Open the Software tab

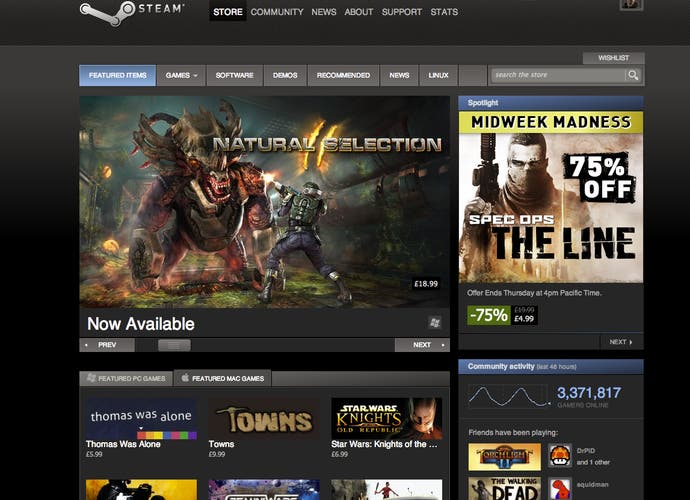pyautogui.click(x=235, y=75)
